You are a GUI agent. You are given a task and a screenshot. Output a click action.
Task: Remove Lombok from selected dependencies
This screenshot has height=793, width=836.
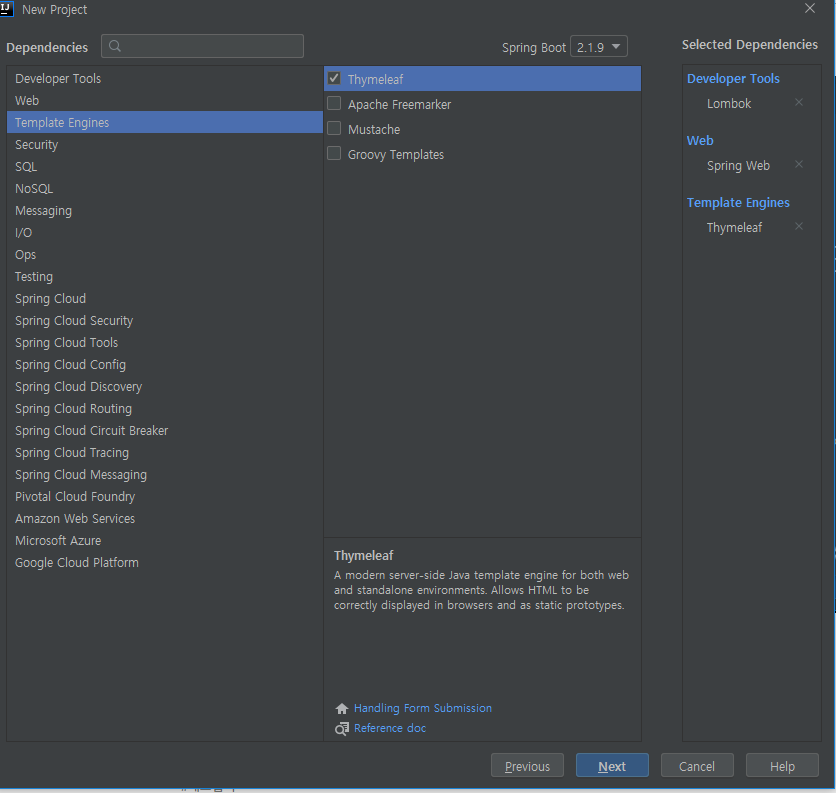(x=799, y=102)
